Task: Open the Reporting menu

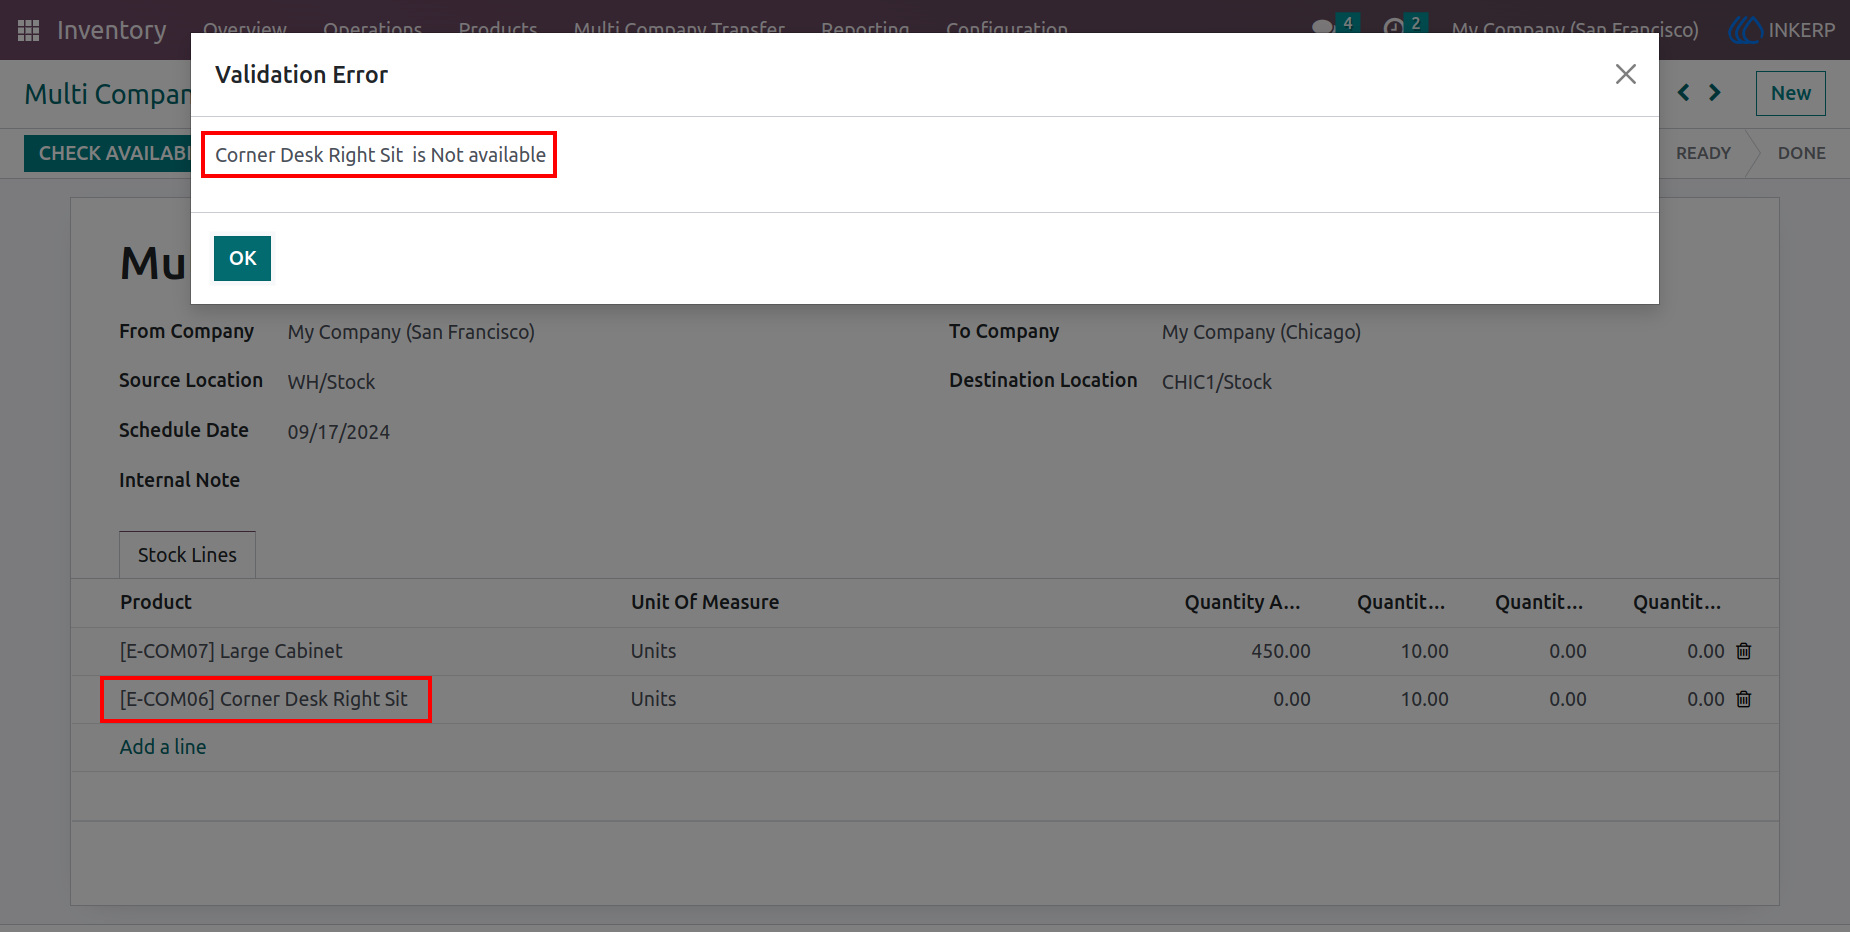Action: tap(865, 28)
